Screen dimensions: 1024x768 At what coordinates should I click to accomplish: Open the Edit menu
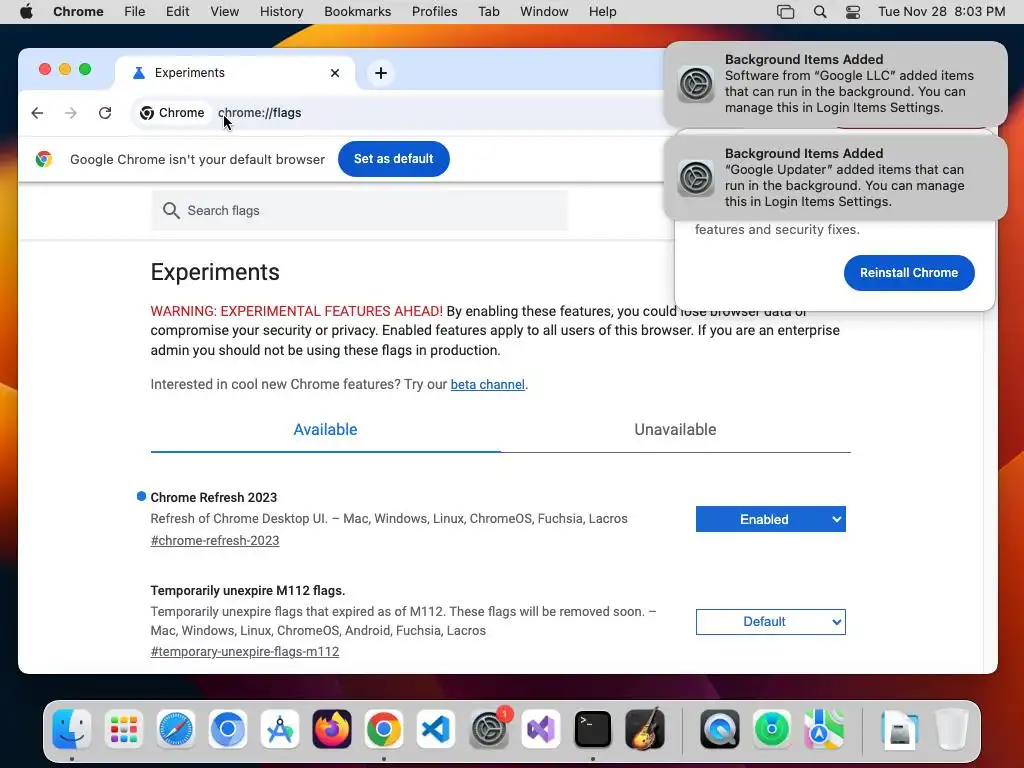tap(177, 12)
